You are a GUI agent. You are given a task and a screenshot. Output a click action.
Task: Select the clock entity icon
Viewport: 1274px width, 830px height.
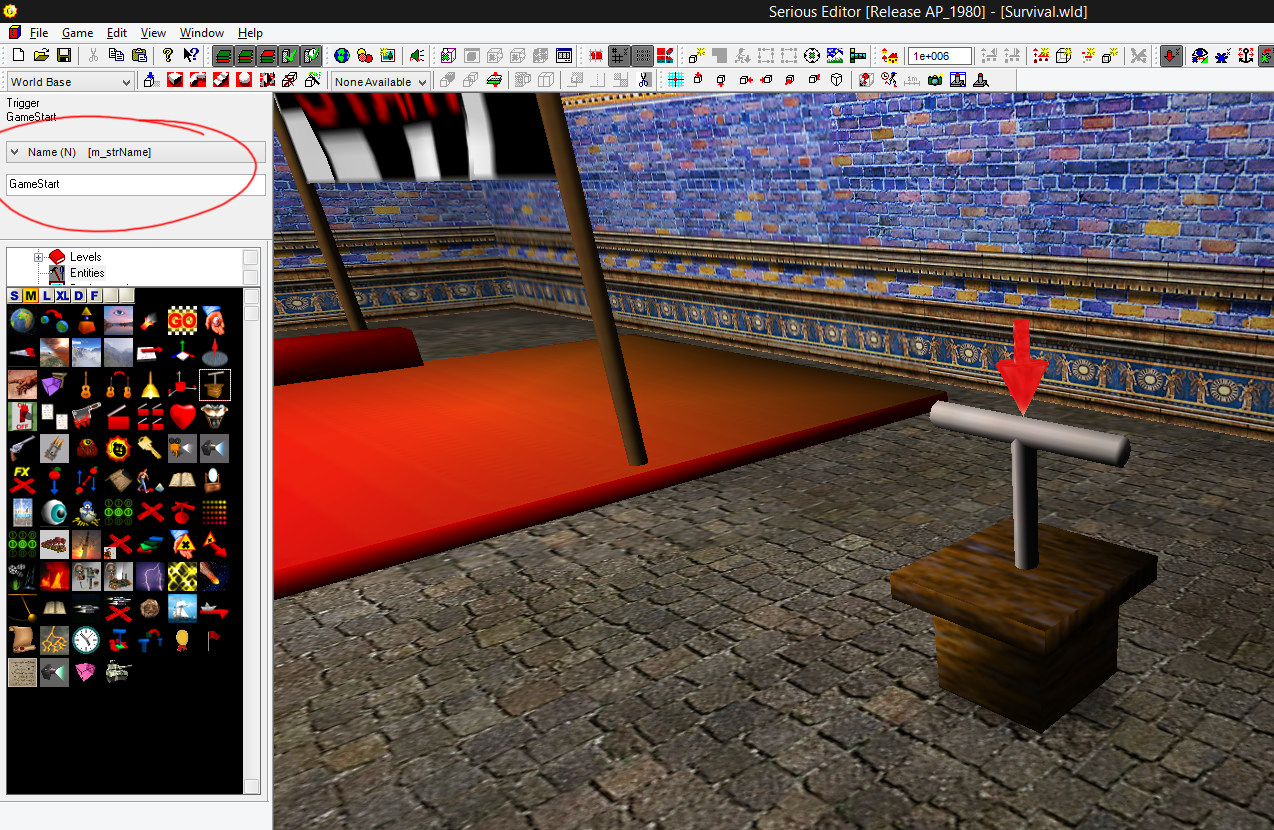pos(86,639)
